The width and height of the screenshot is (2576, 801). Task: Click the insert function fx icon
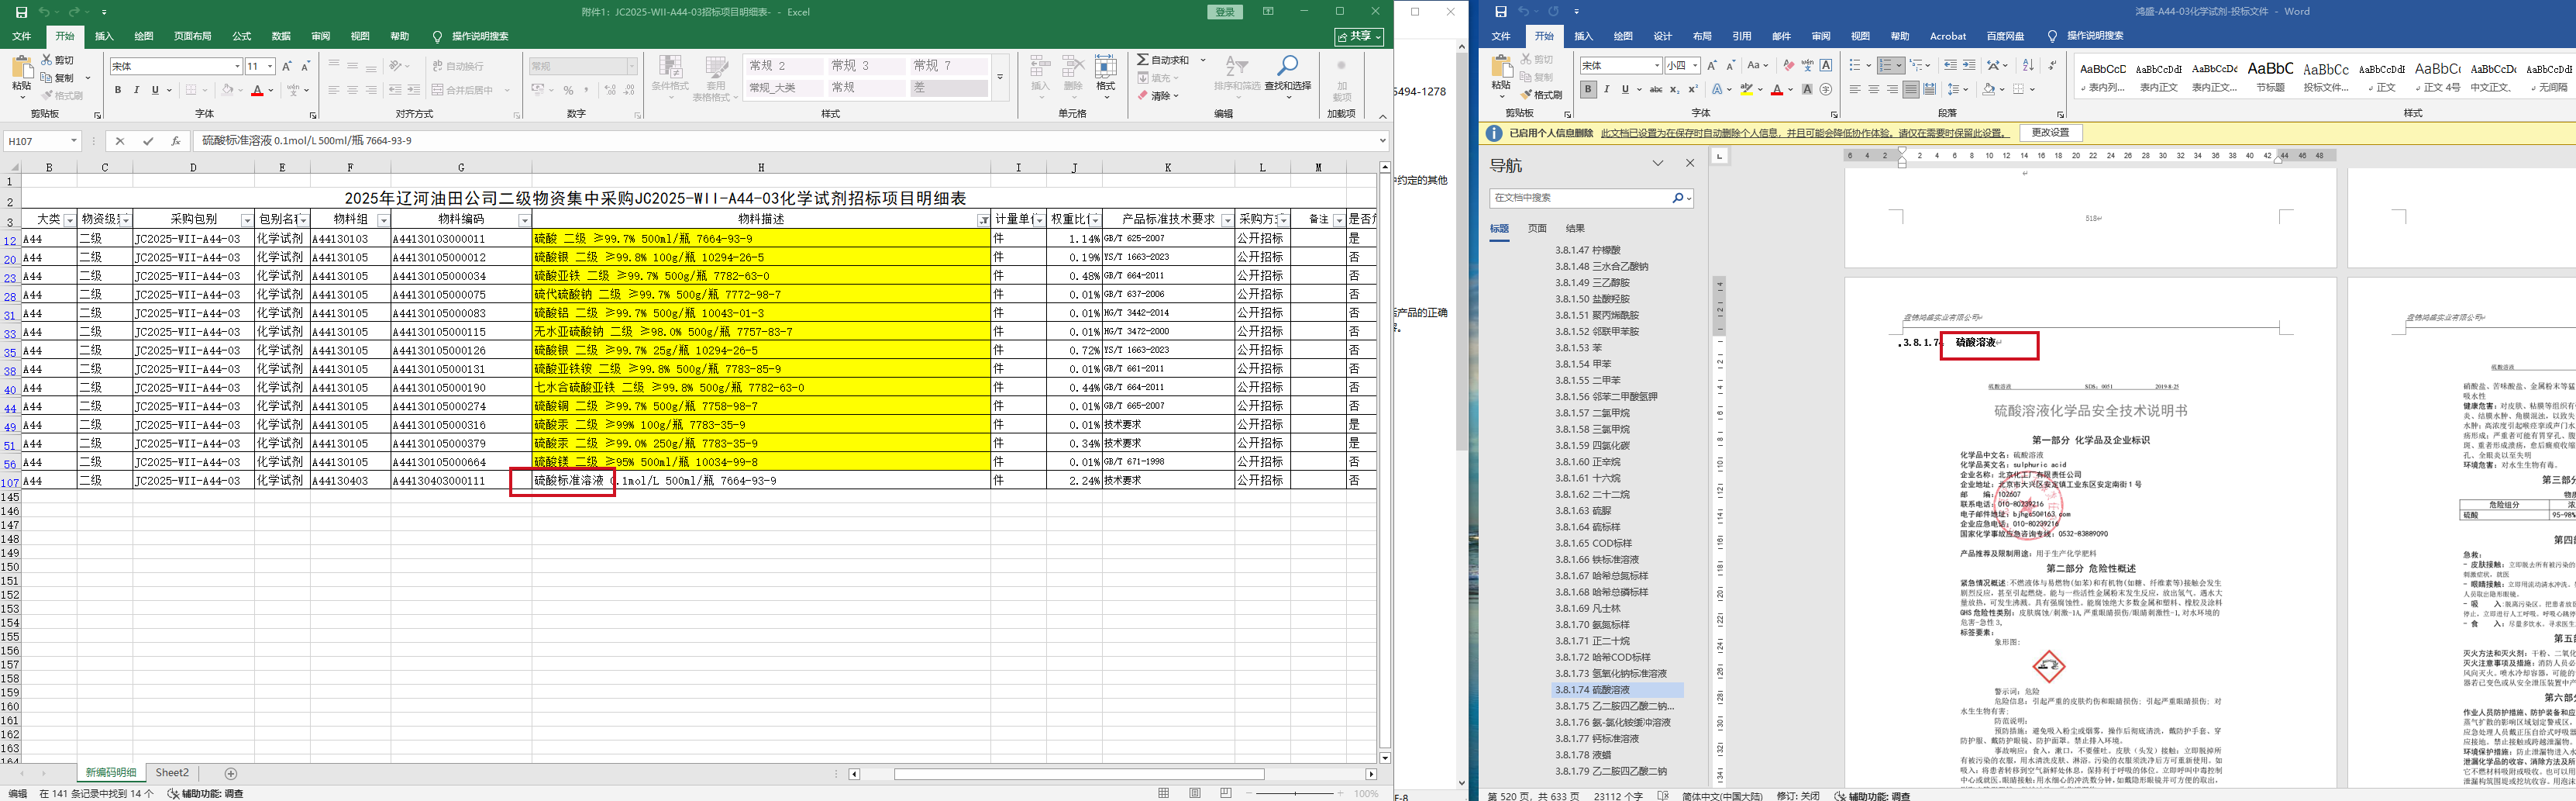[x=176, y=141]
